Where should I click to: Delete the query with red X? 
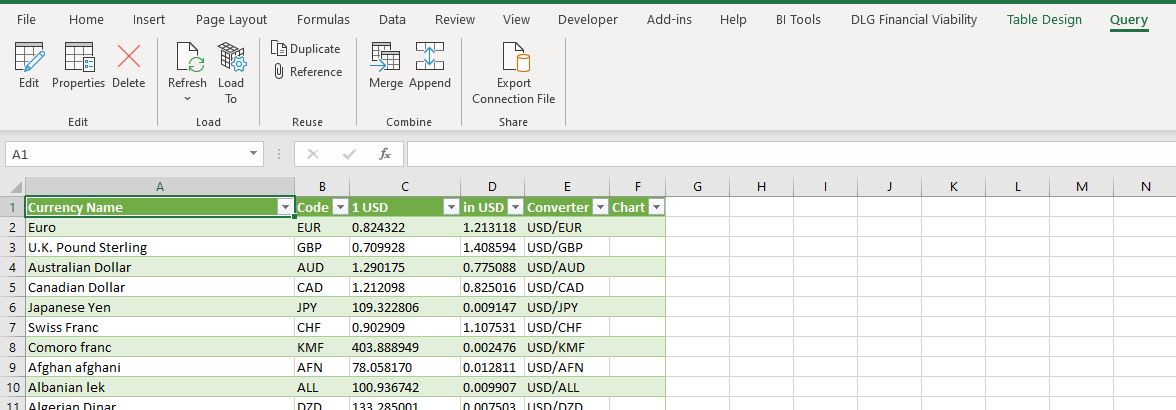(128, 66)
